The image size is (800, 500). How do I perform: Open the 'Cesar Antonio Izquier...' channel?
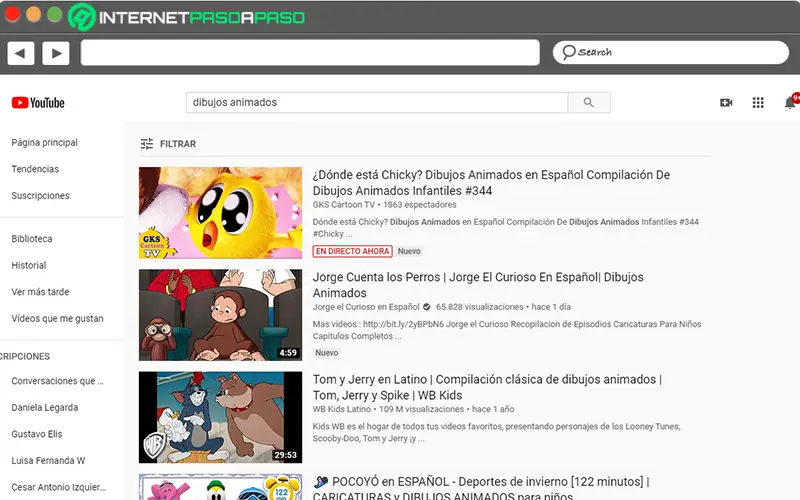tap(59, 487)
